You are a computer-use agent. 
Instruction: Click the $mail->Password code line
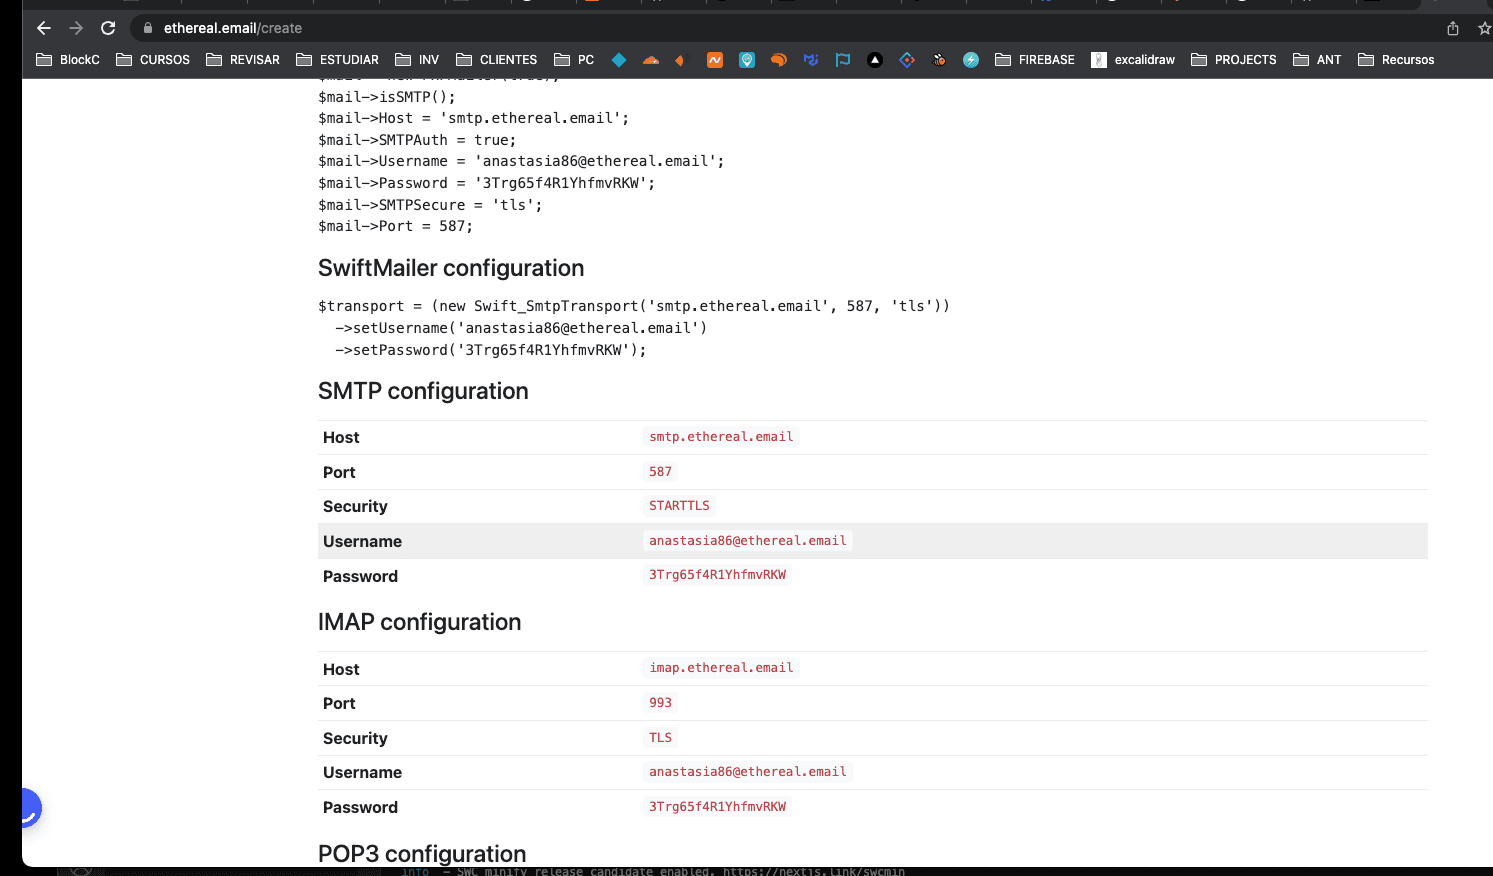pos(487,183)
